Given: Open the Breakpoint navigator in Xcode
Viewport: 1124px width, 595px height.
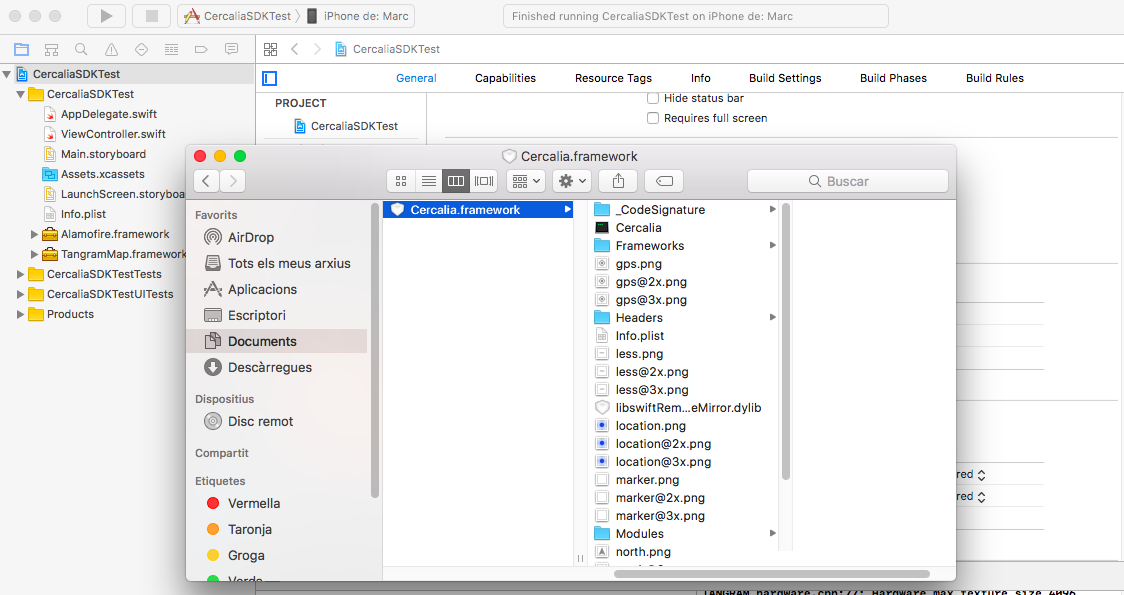Looking at the screenshot, I should tap(201, 49).
